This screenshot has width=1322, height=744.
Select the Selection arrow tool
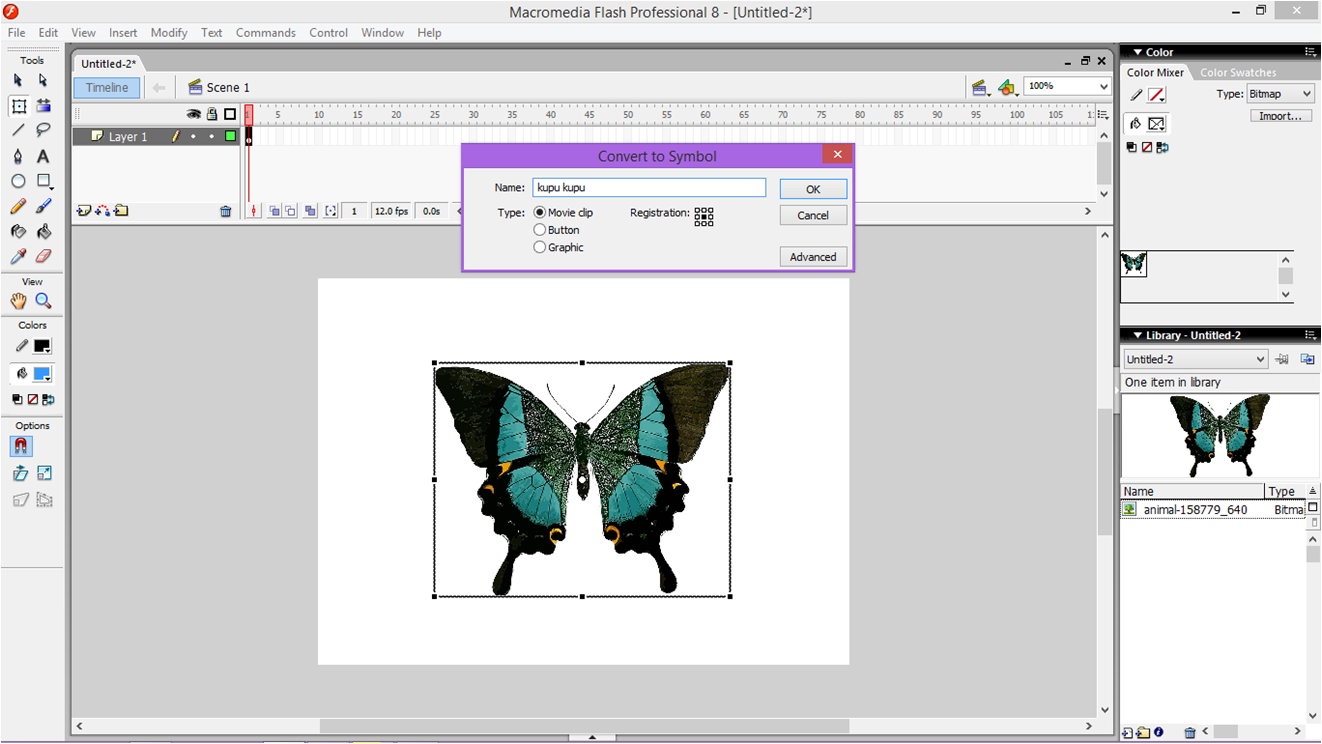(18, 80)
